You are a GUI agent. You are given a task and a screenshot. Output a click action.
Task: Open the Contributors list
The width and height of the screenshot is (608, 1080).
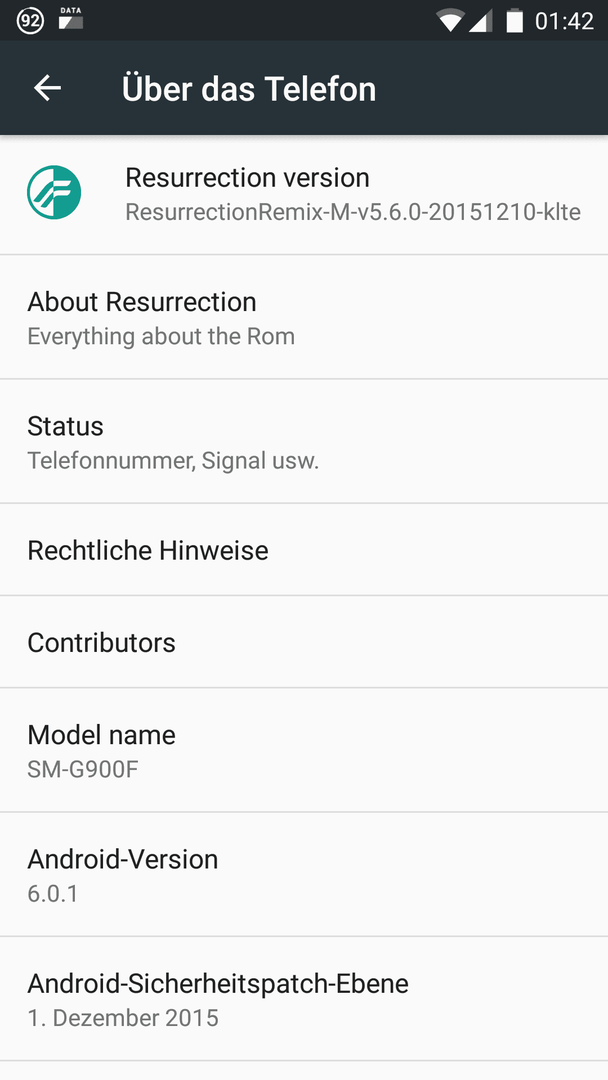coord(304,642)
